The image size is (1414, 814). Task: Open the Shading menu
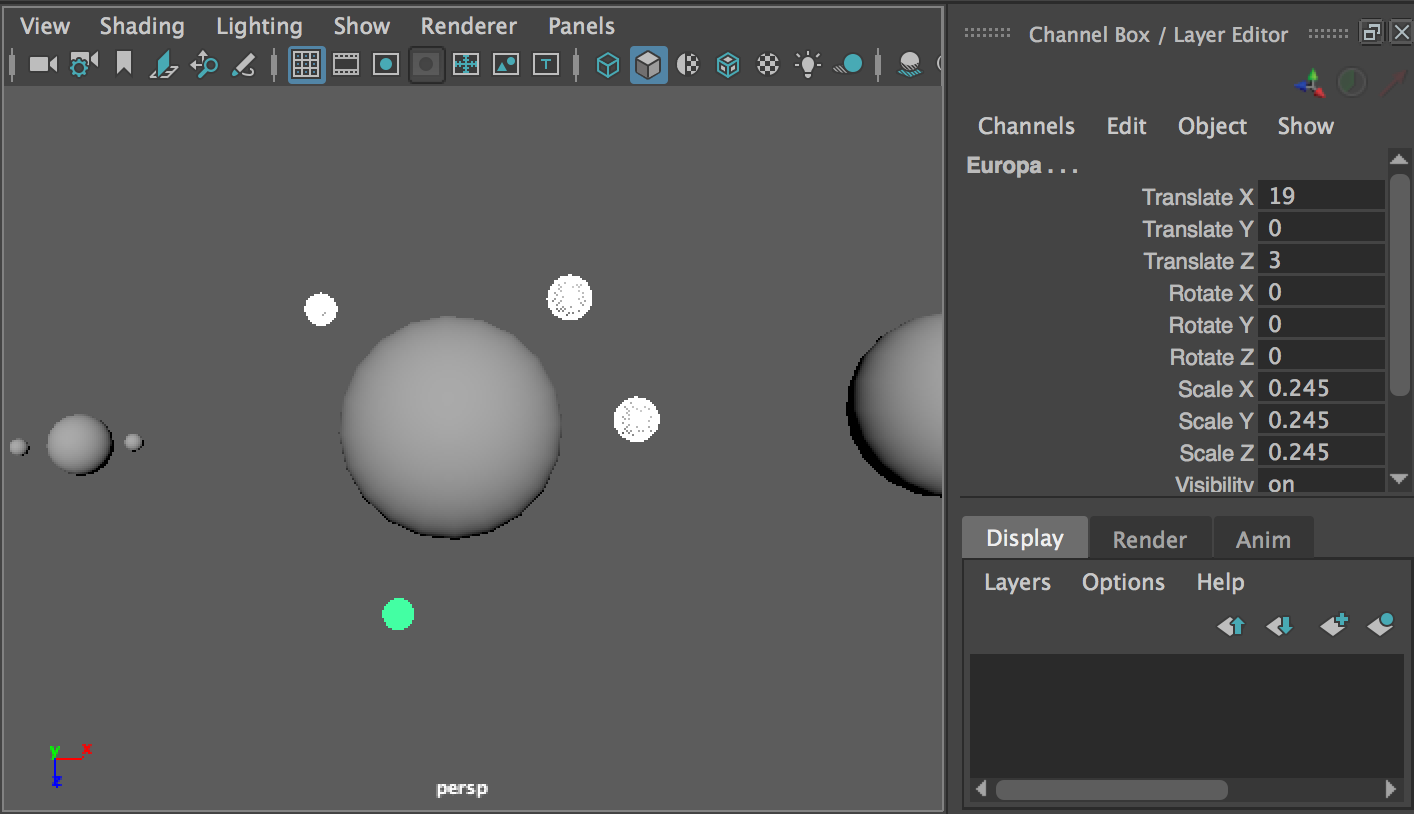click(141, 25)
